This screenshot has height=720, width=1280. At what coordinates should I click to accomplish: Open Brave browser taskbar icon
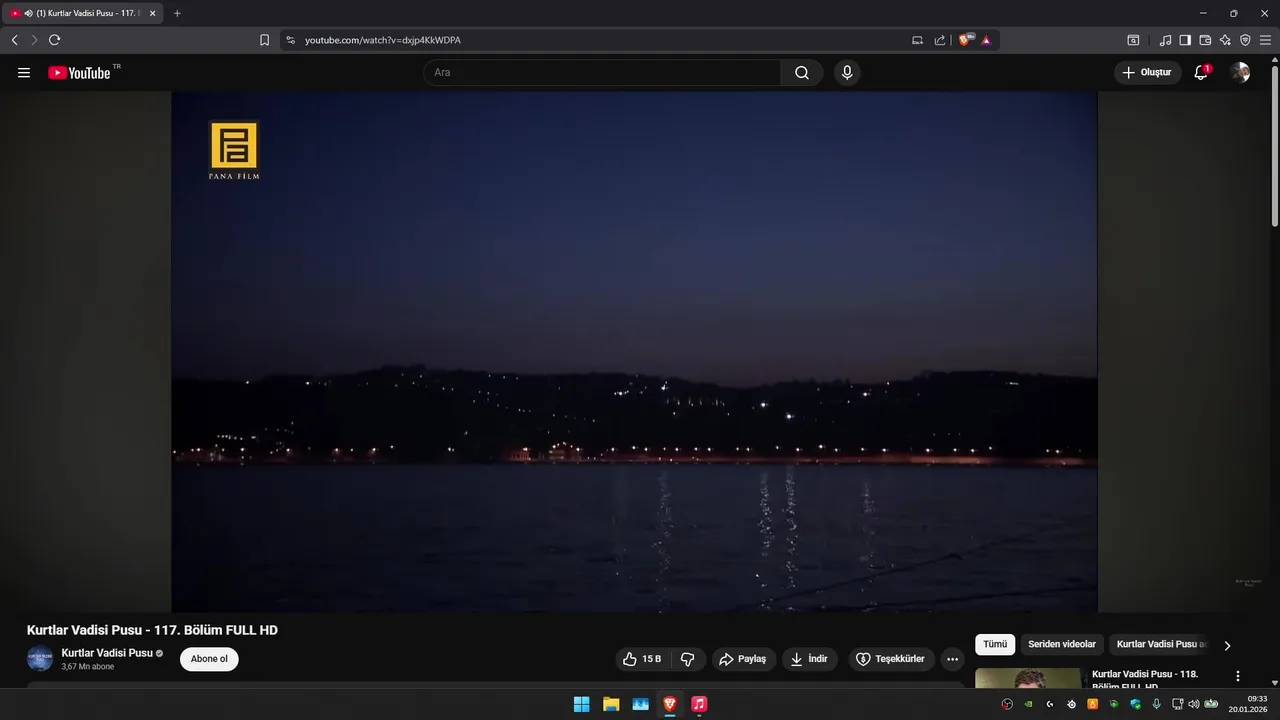pyautogui.click(x=670, y=704)
